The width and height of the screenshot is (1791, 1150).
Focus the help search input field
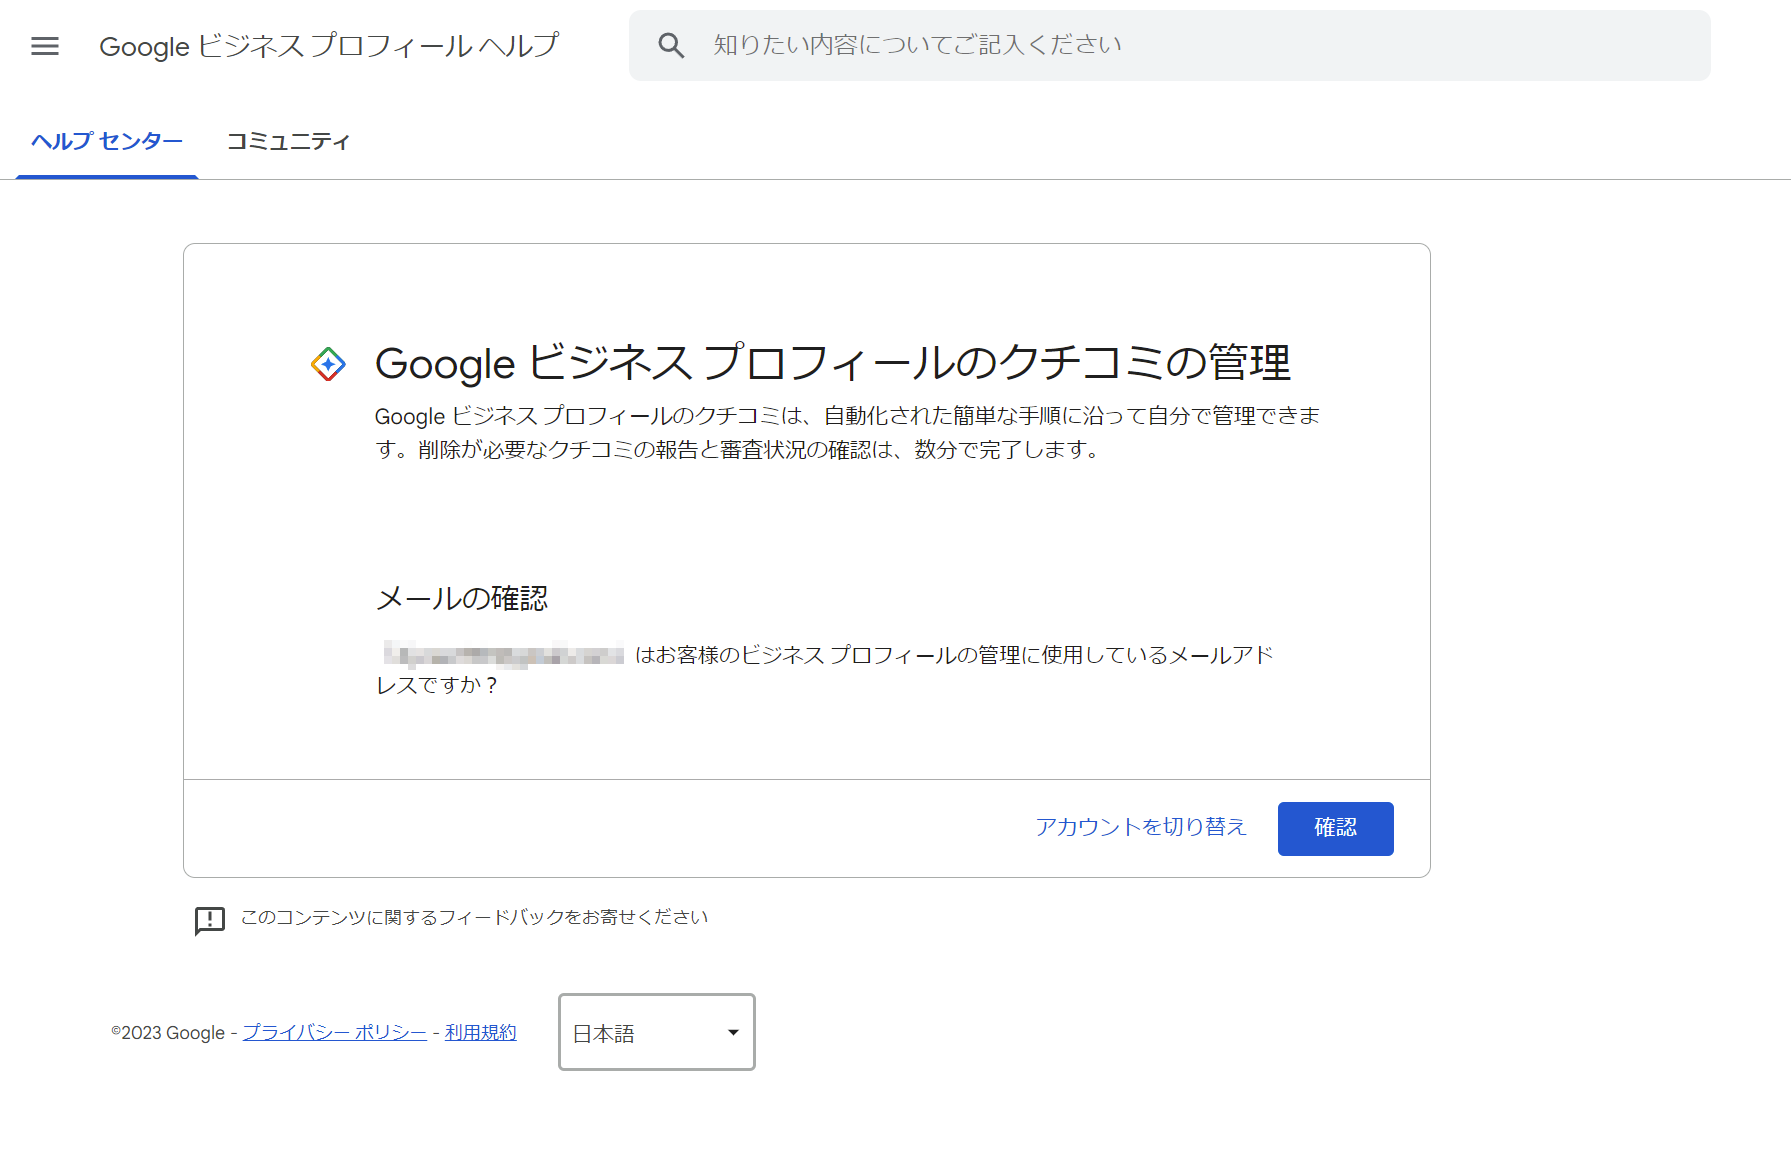(x=1200, y=46)
